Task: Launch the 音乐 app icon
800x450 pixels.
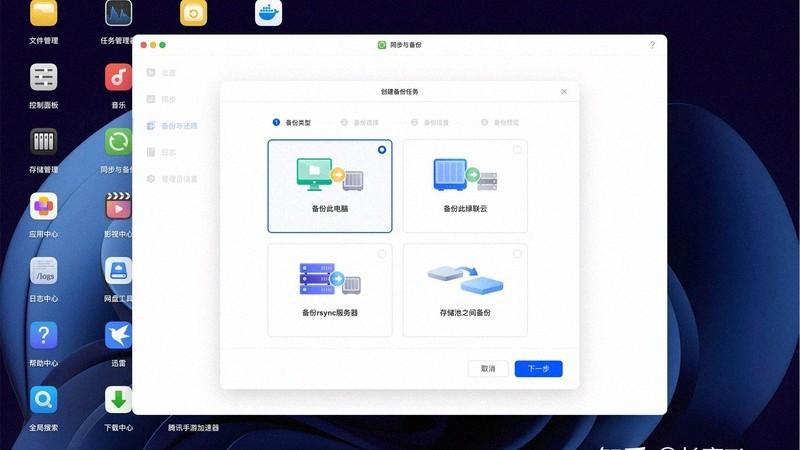Action: click(x=118, y=77)
